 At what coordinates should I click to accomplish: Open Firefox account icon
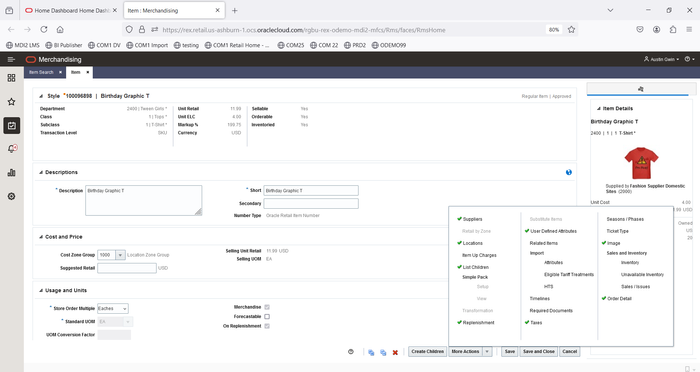656,29
